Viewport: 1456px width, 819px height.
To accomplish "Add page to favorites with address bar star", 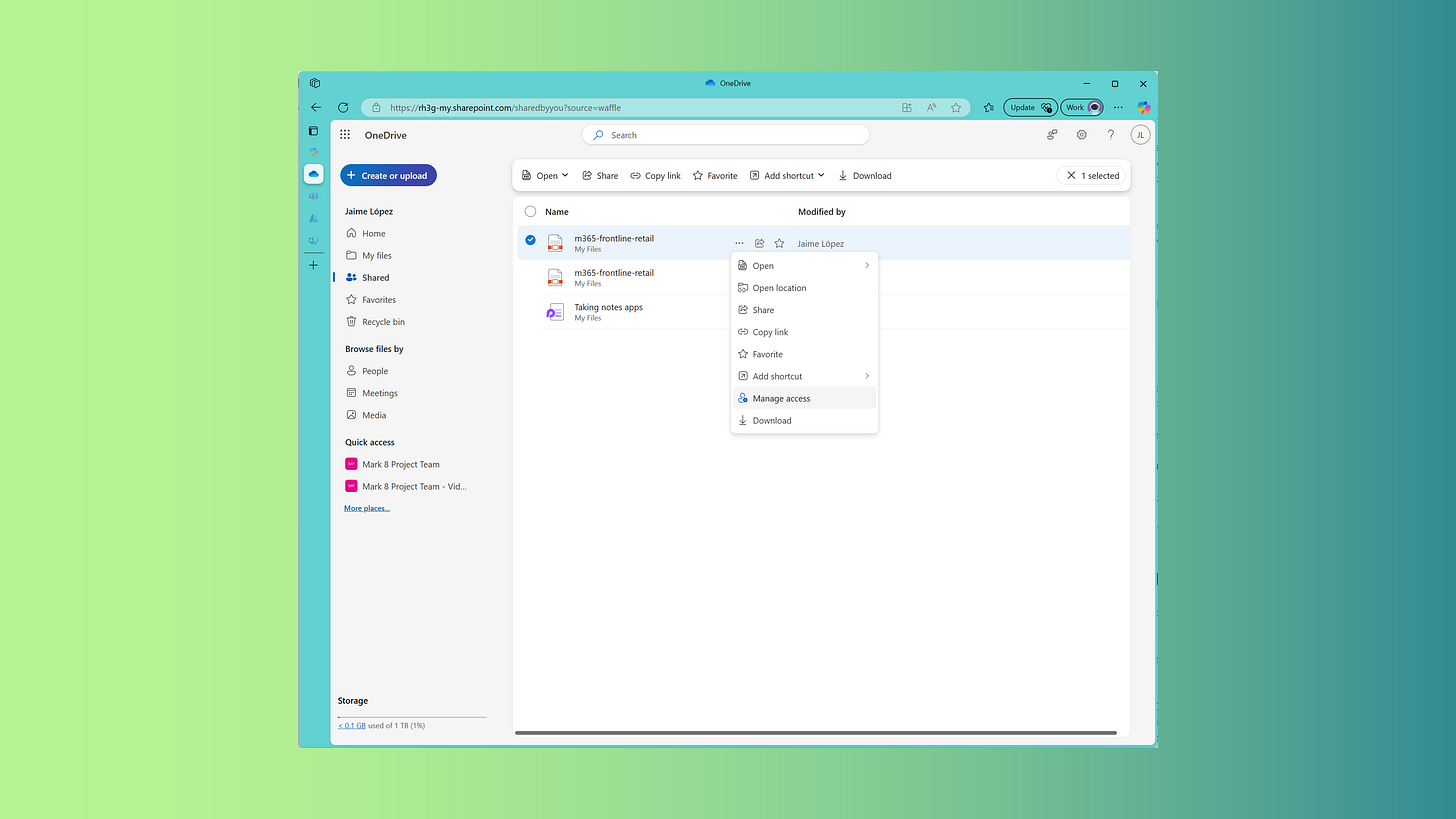I will (x=956, y=107).
